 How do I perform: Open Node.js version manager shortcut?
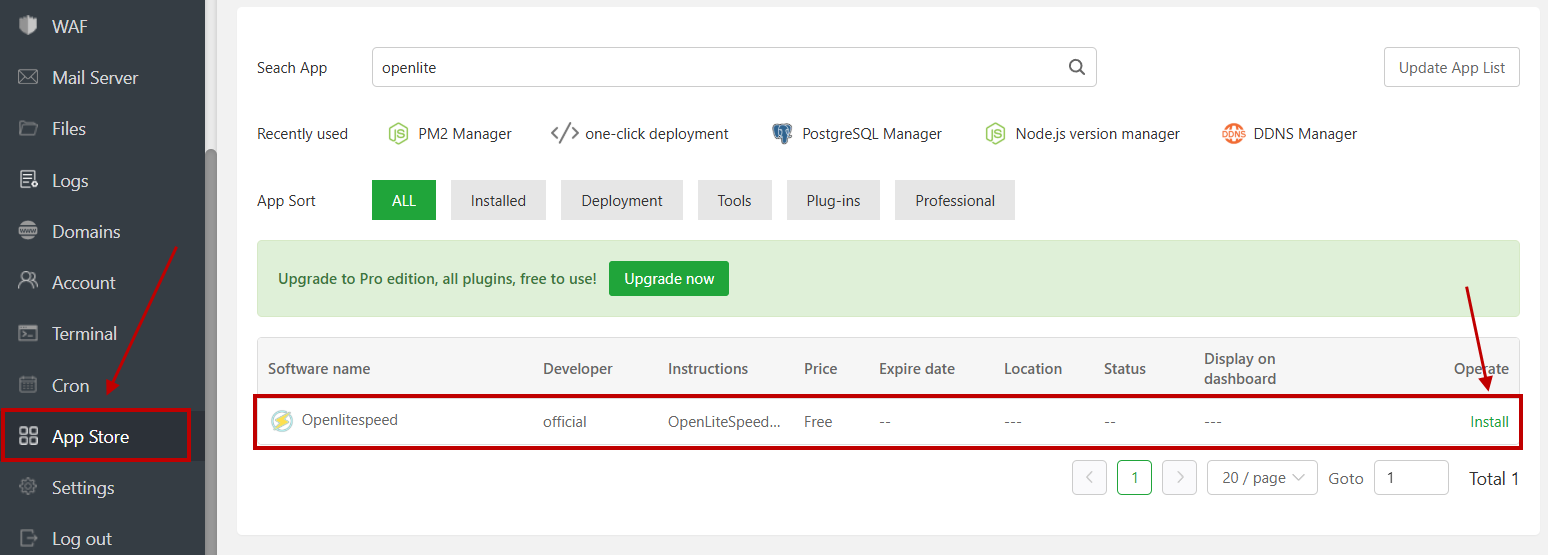[1082, 134]
